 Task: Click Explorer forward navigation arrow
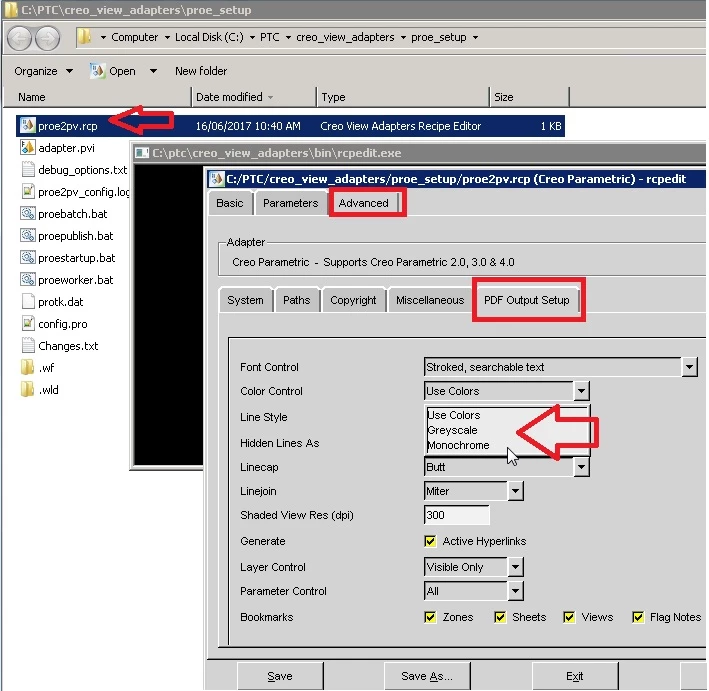click(x=47, y=38)
